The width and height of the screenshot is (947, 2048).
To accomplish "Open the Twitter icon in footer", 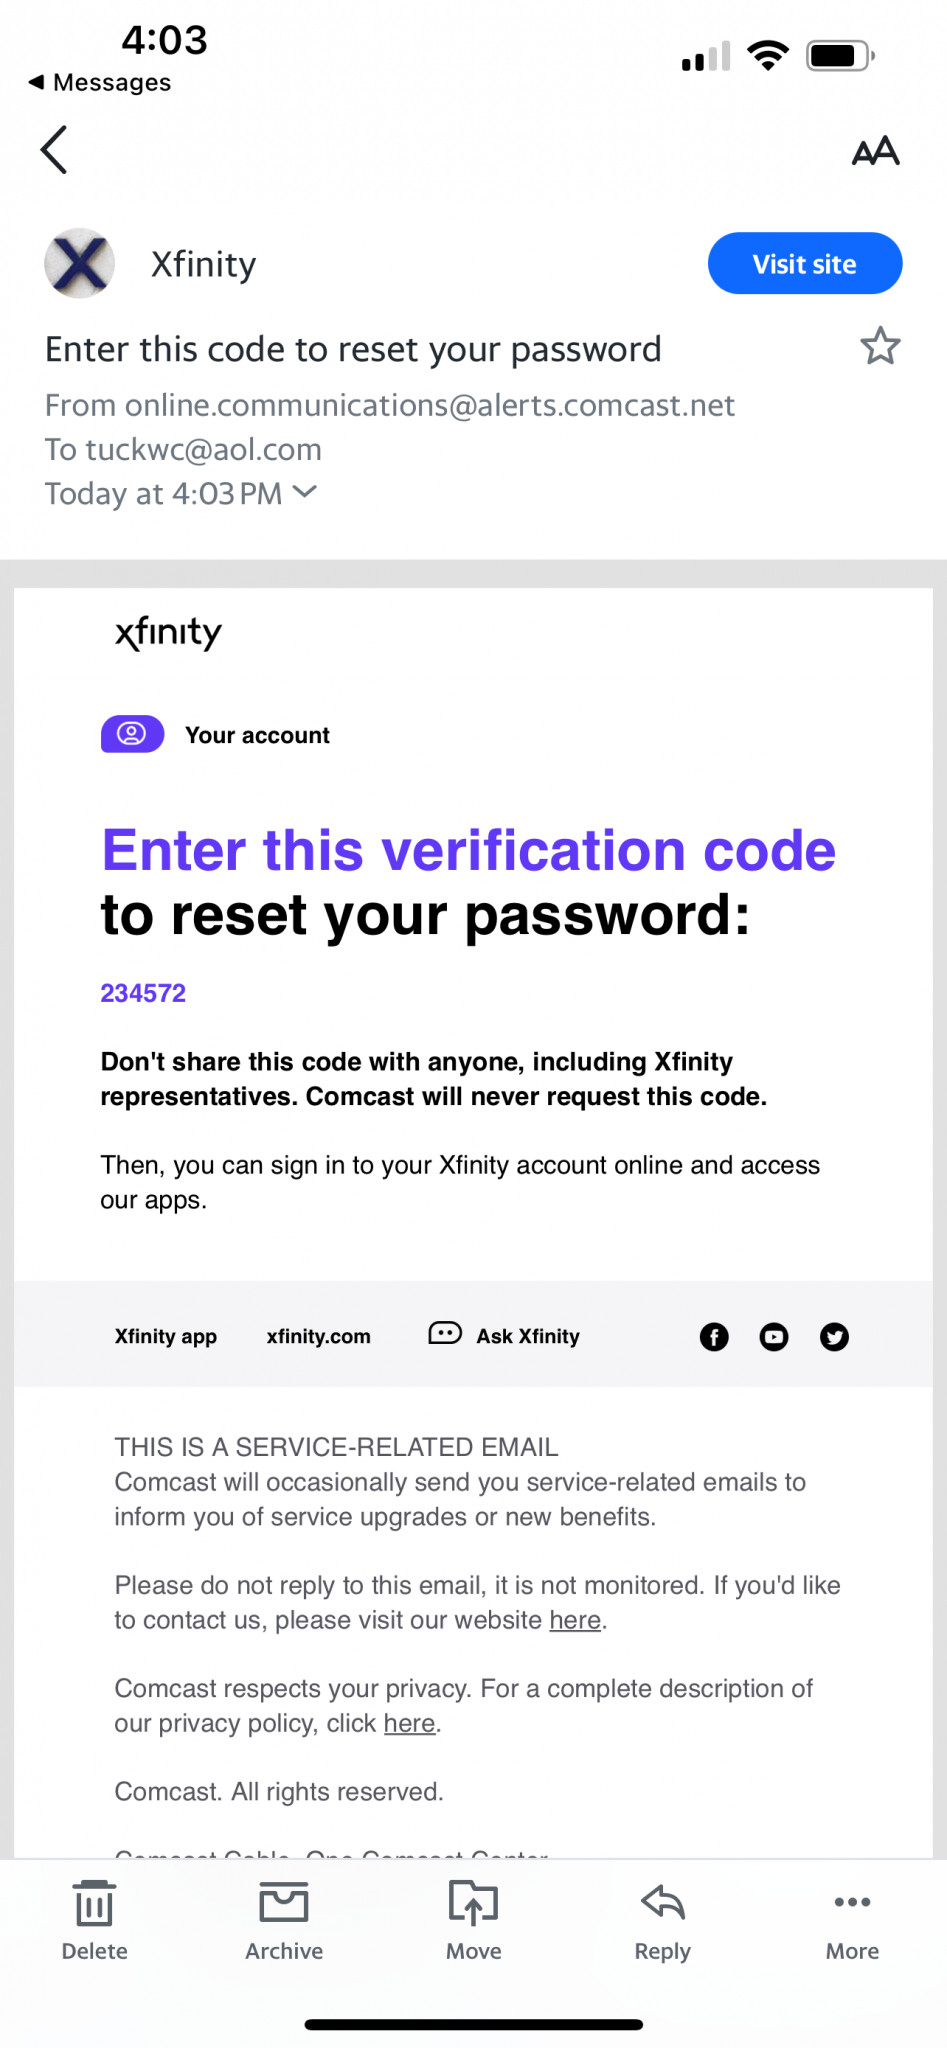I will 834,1337.
